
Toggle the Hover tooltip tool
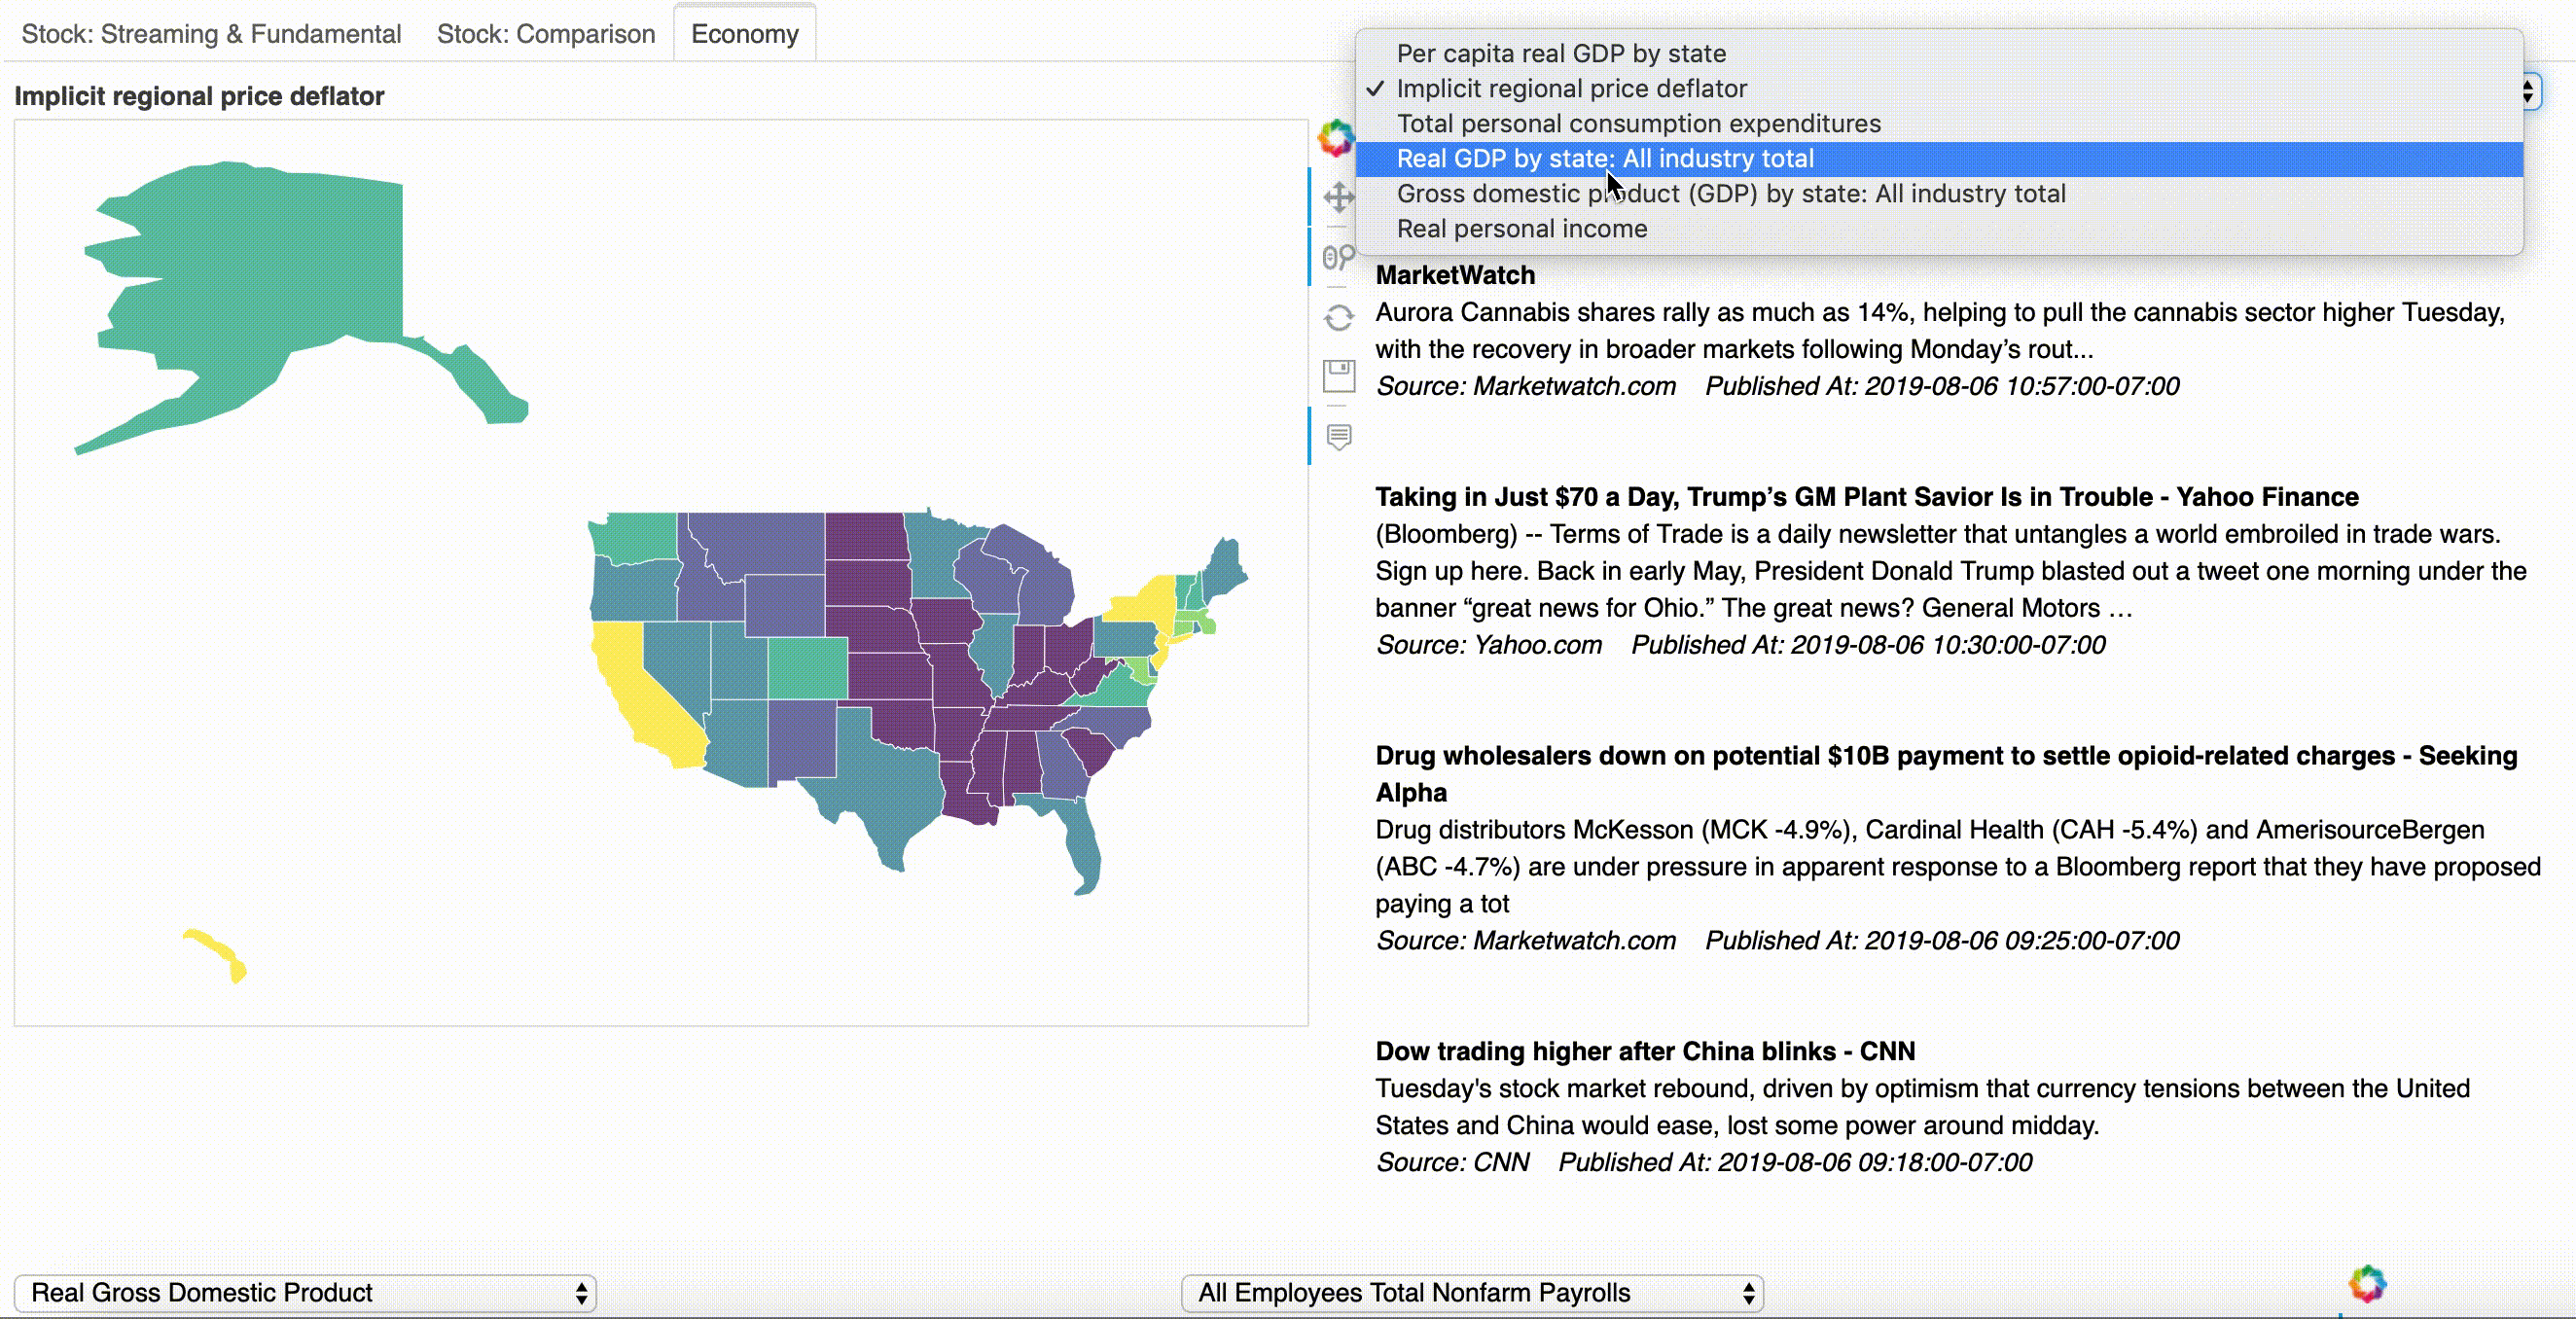(x=1339, y=436)
